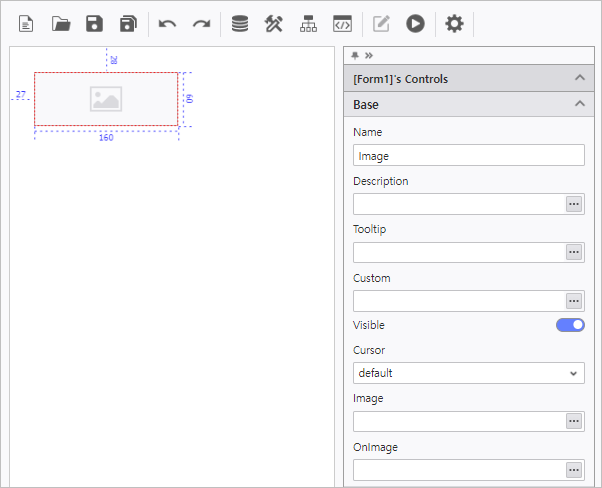Click the Save All icon
Image resolution: width=602 pixels, height=488 pixels.
click(128, 23)
